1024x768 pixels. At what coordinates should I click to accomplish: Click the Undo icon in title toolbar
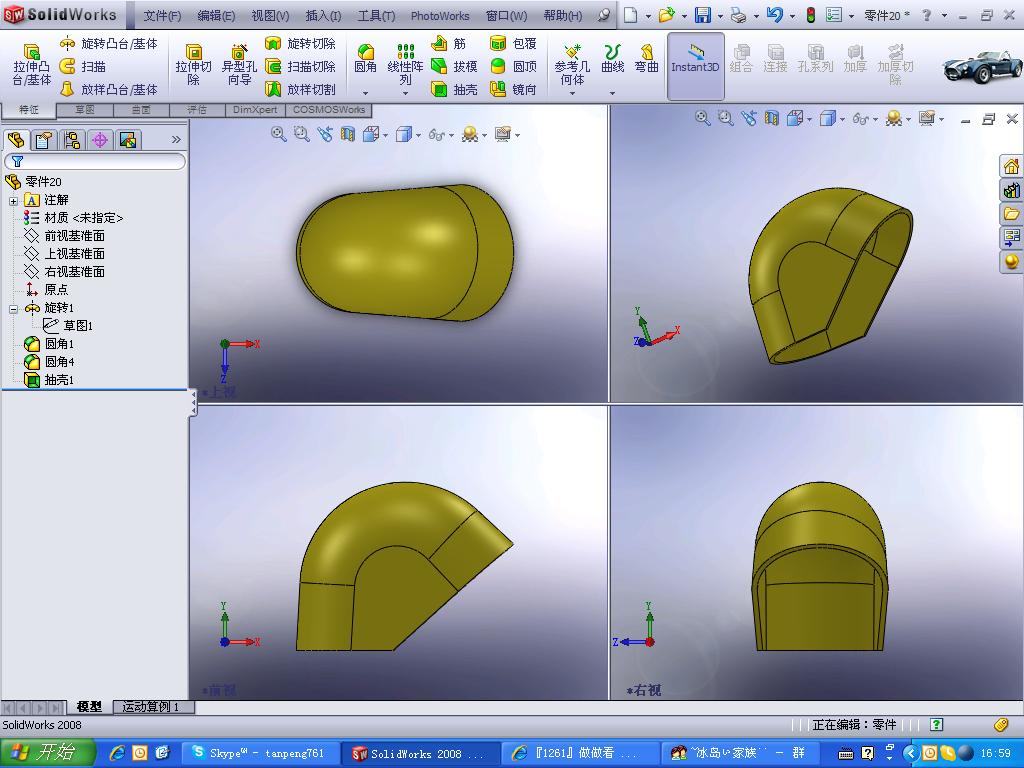(x=775, y=15)
